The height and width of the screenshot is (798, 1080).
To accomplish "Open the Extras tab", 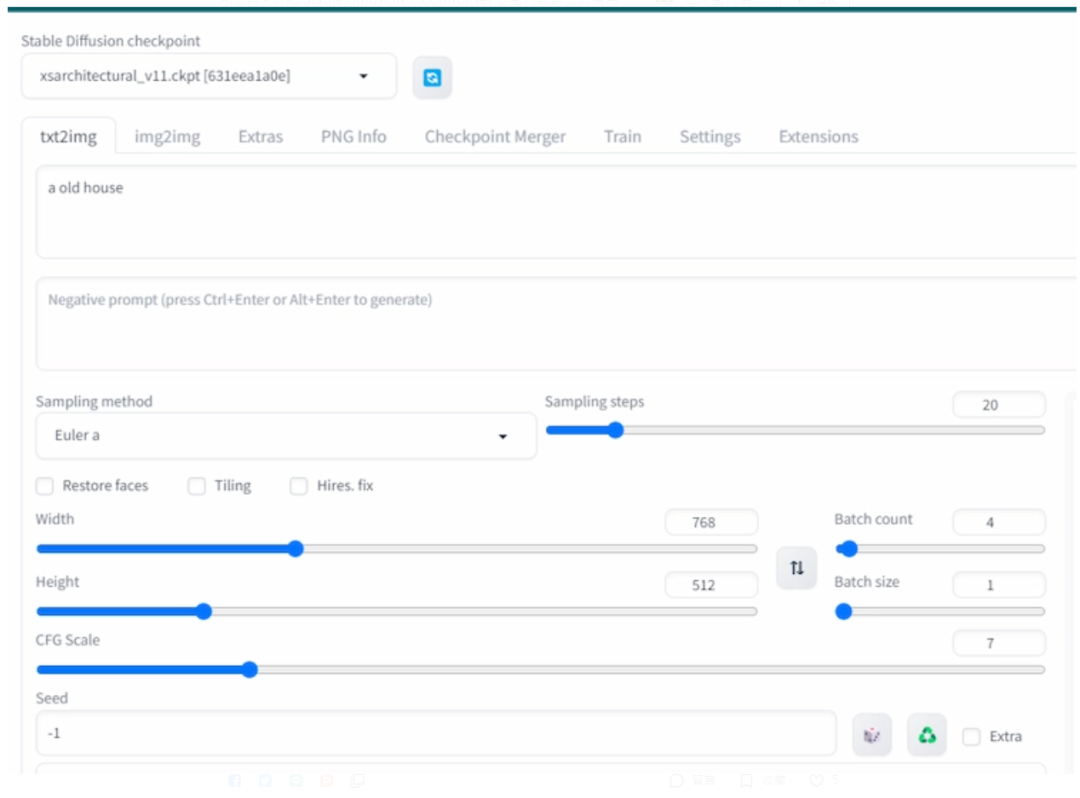I will (260, 136).
